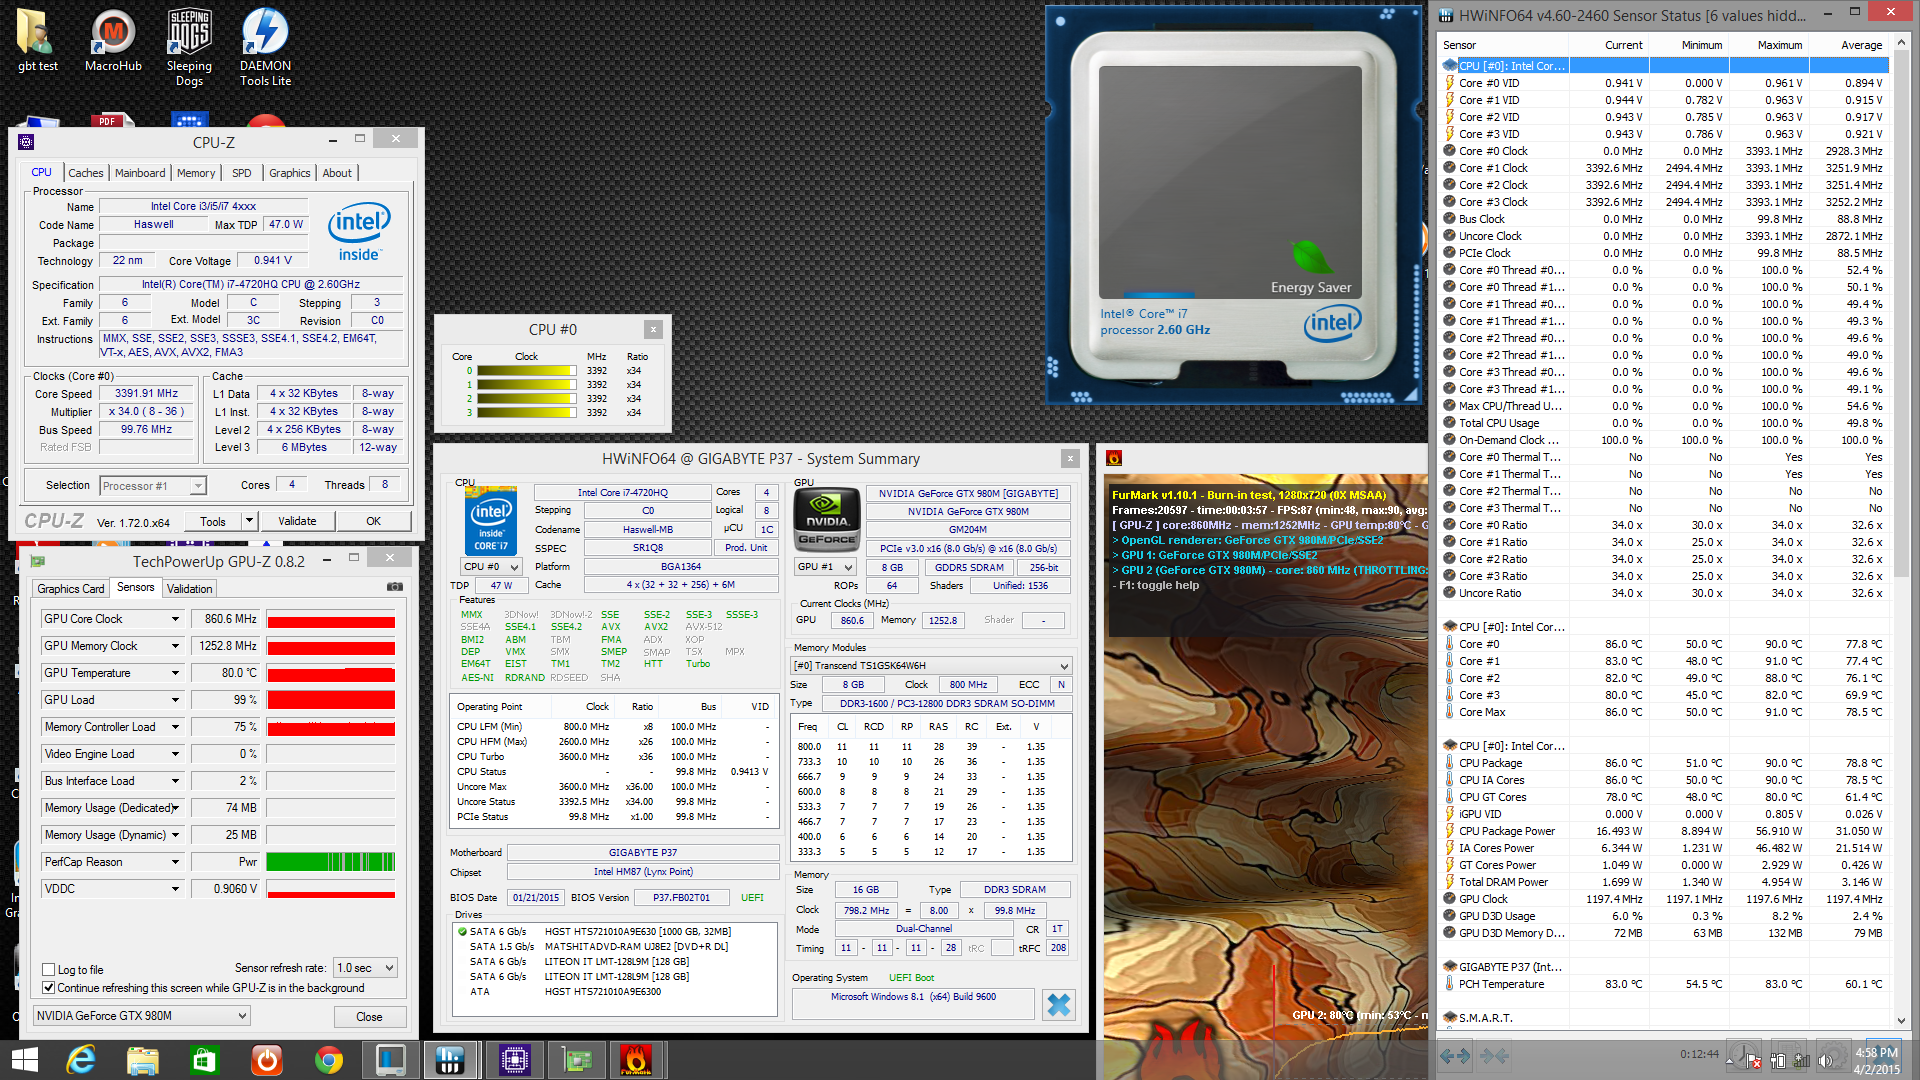The image size is (1920, 1080).
Task: Open the GPU-Z taskbar icon
Action: point(577,1059)
